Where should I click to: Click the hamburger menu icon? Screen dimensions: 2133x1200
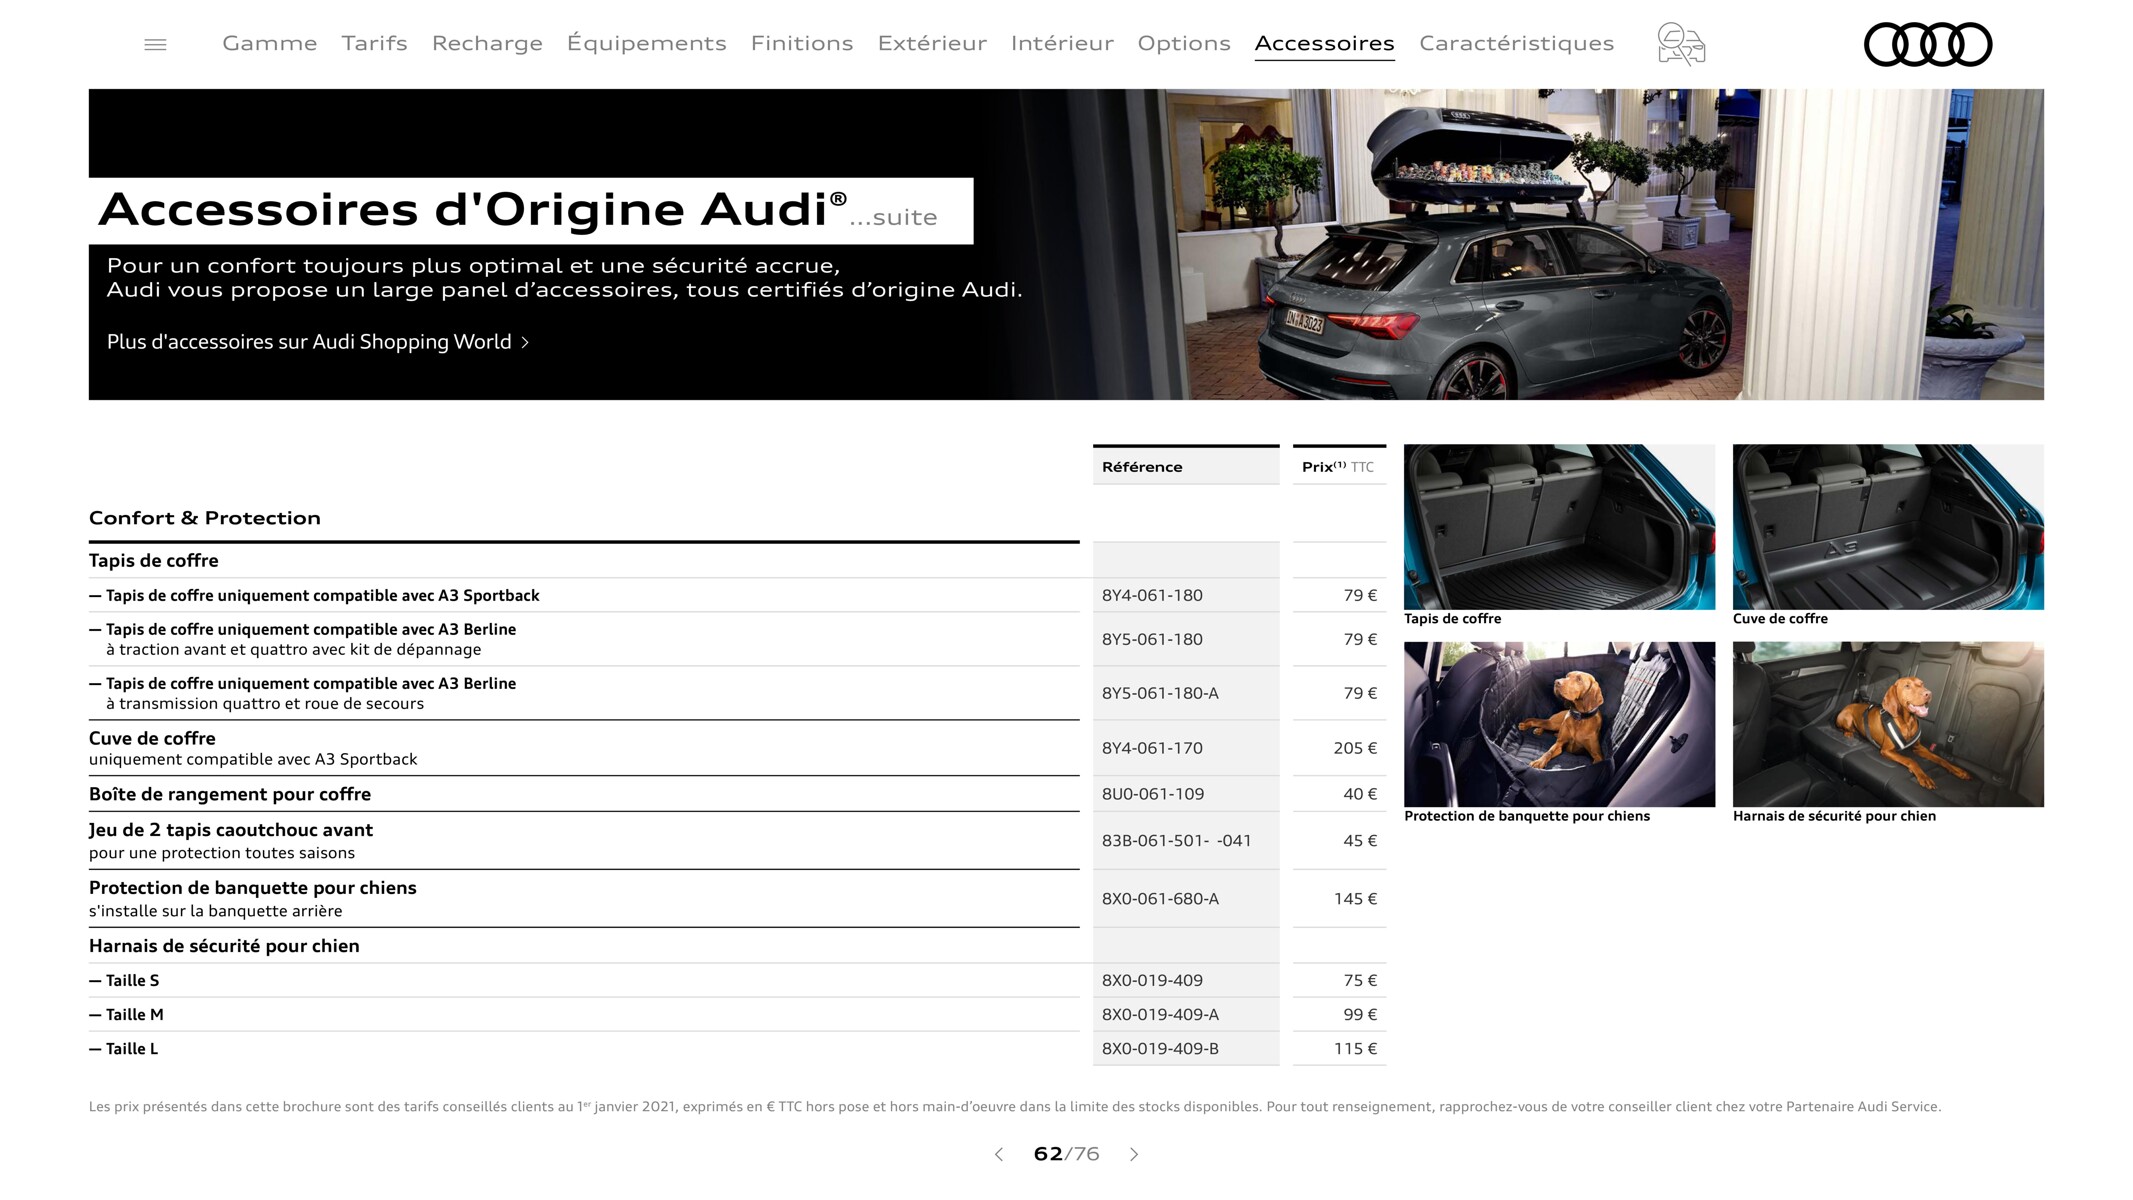155,41
